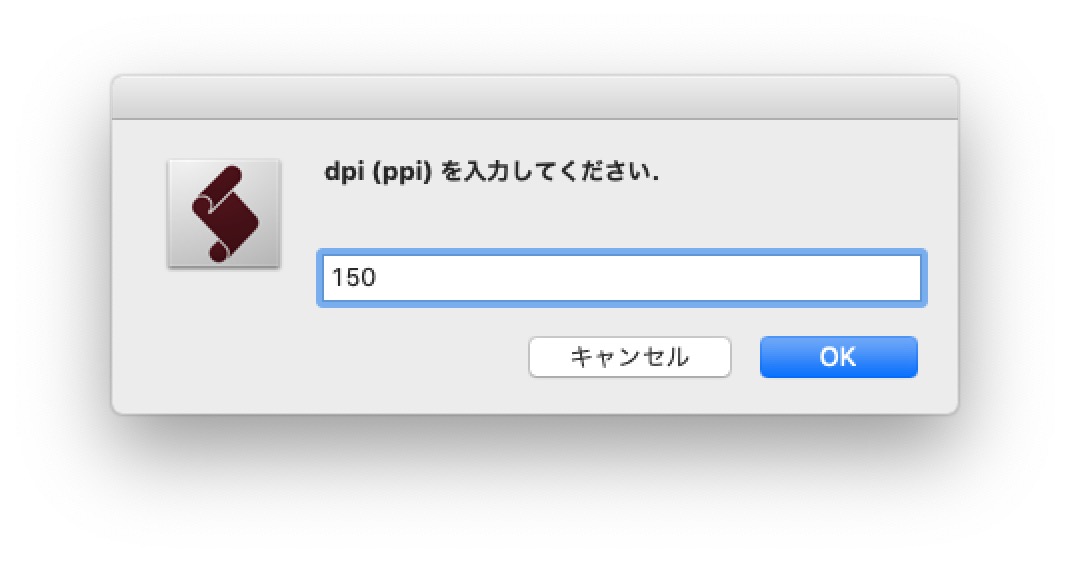Click the AppleScript scroll icon
Image resolution: width=1070 pixels, height=562 pixels.
click(225, 213)
